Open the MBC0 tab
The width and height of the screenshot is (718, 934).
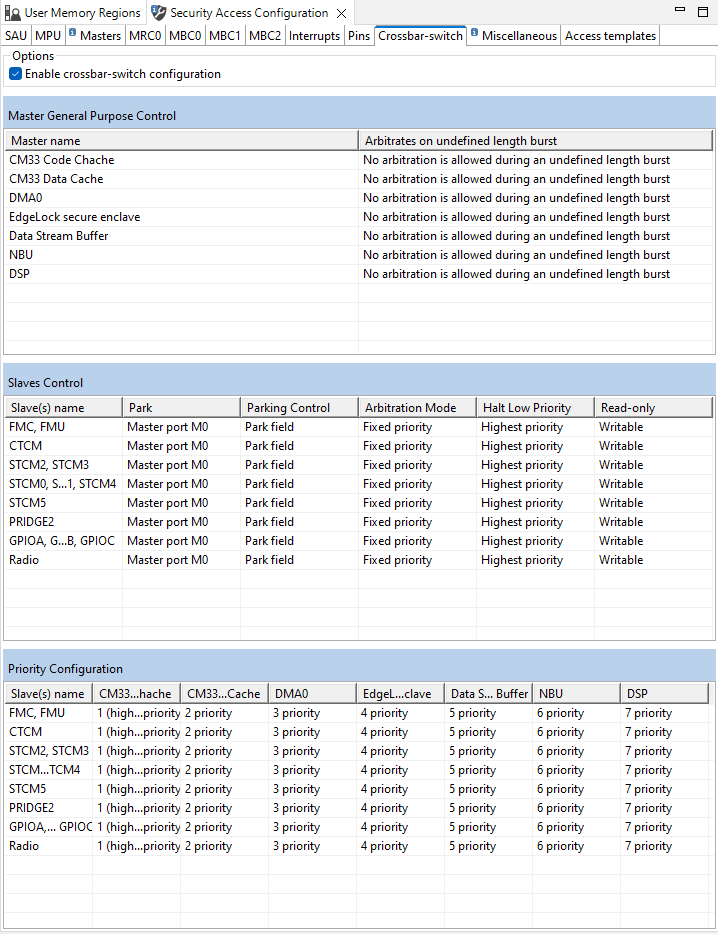click(x=185, y=36)
